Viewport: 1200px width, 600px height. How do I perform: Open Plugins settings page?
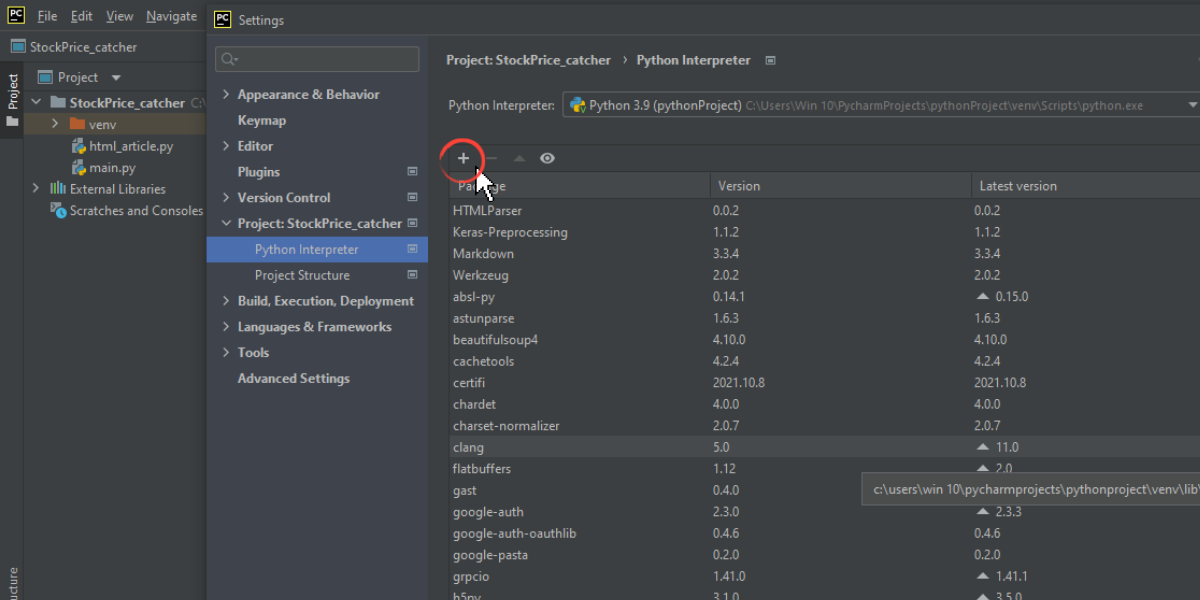tap(259, 172)
